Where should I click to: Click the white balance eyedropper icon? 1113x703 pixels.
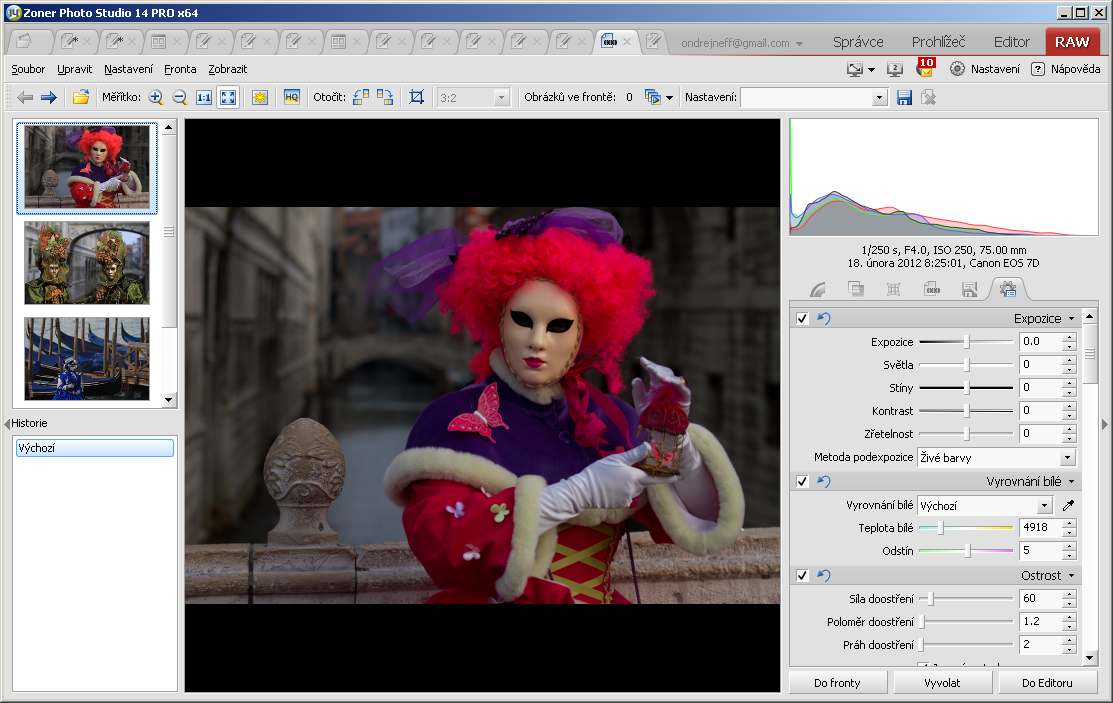(1068, 506)
